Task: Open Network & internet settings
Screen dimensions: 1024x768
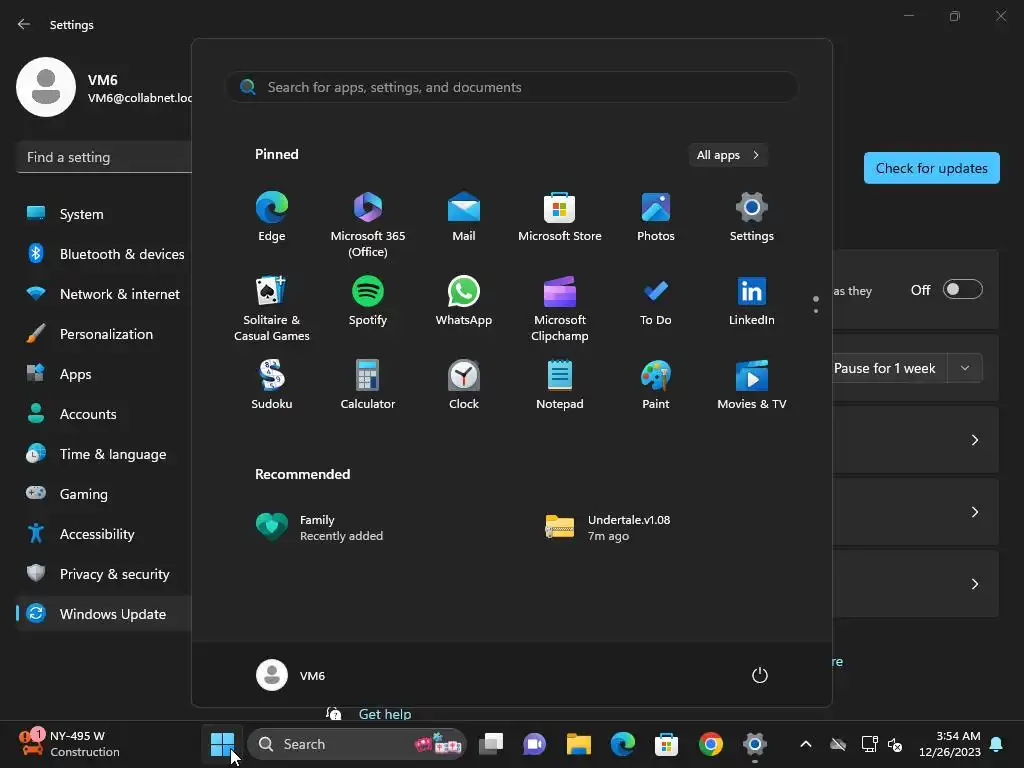Action: [104, 294]
